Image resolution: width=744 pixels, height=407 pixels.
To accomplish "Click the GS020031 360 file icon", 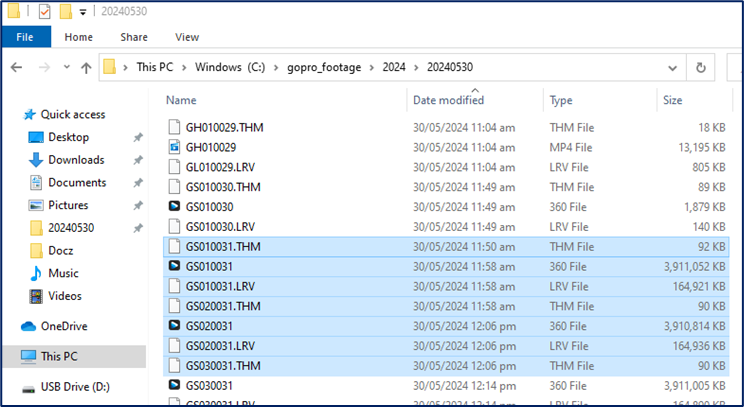I will [x=175, y=326].
